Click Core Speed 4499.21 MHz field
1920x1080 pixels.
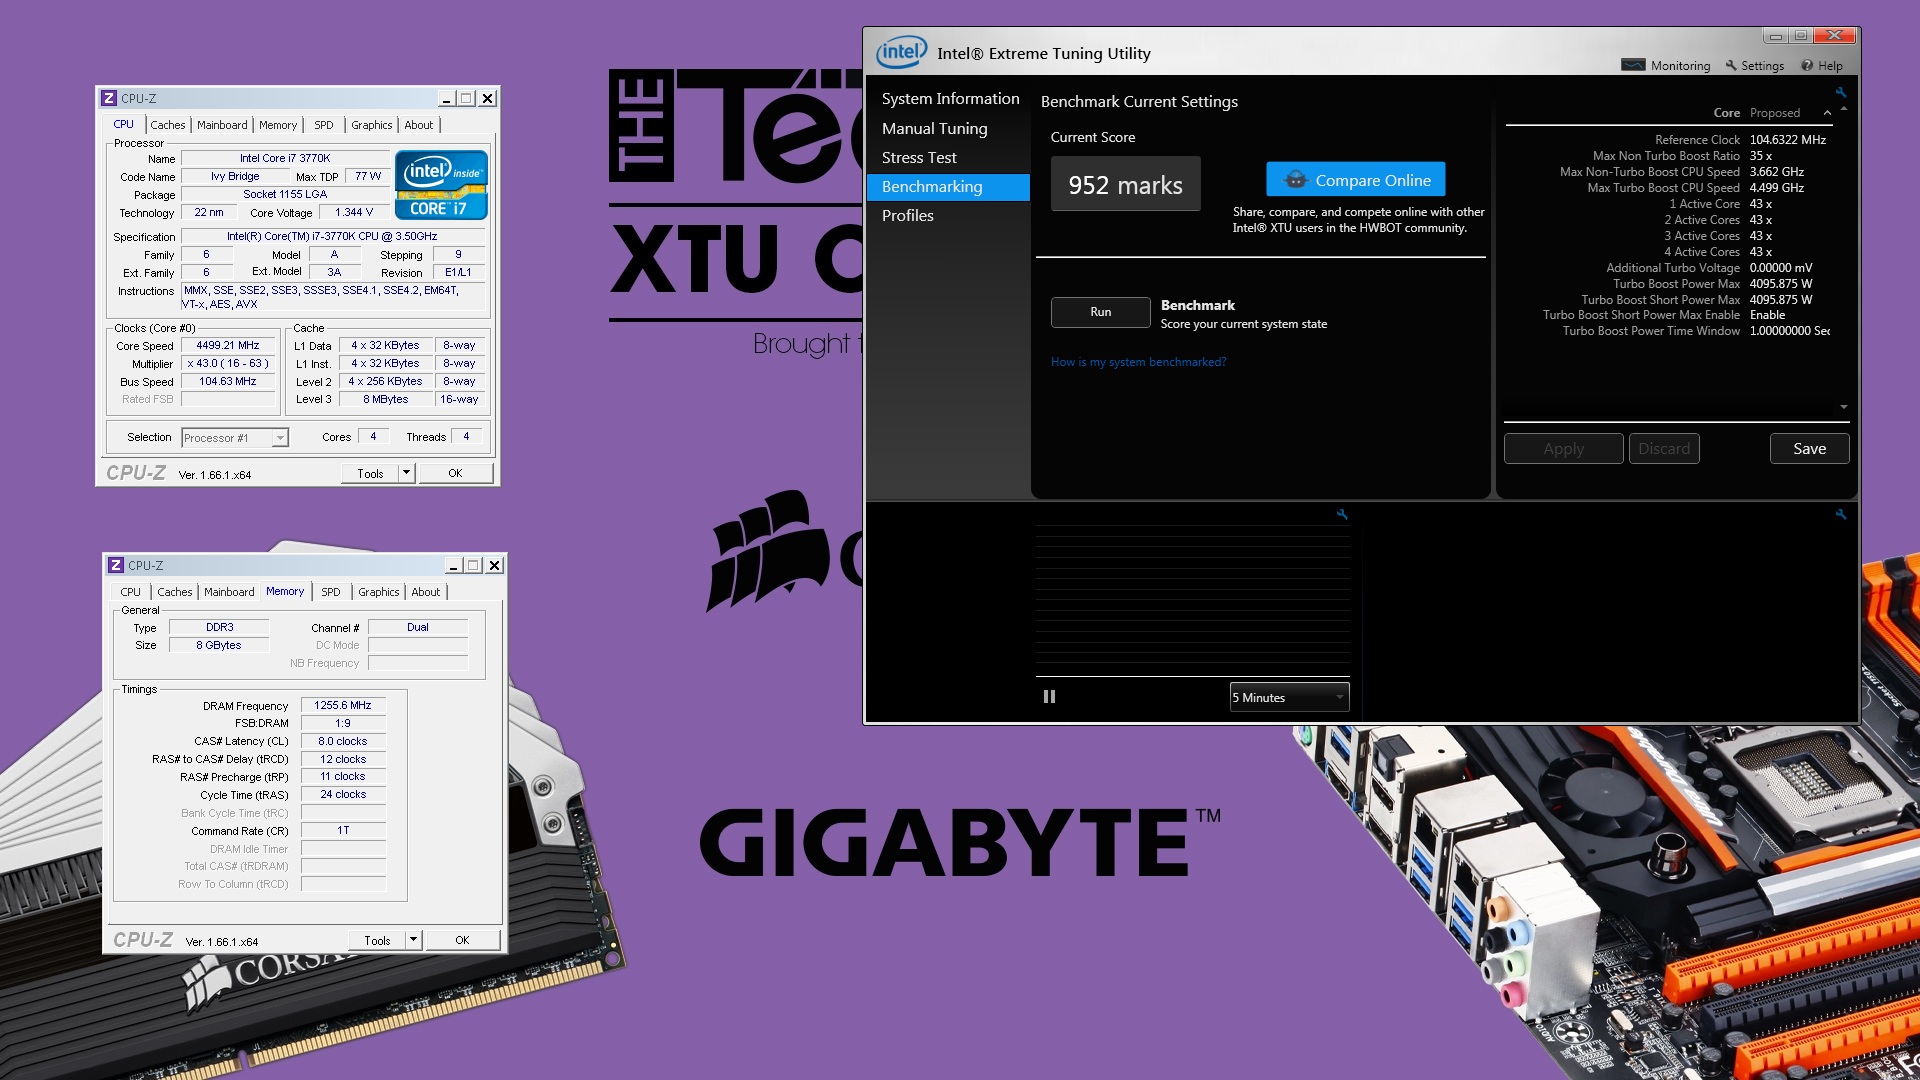coord(228,346)
